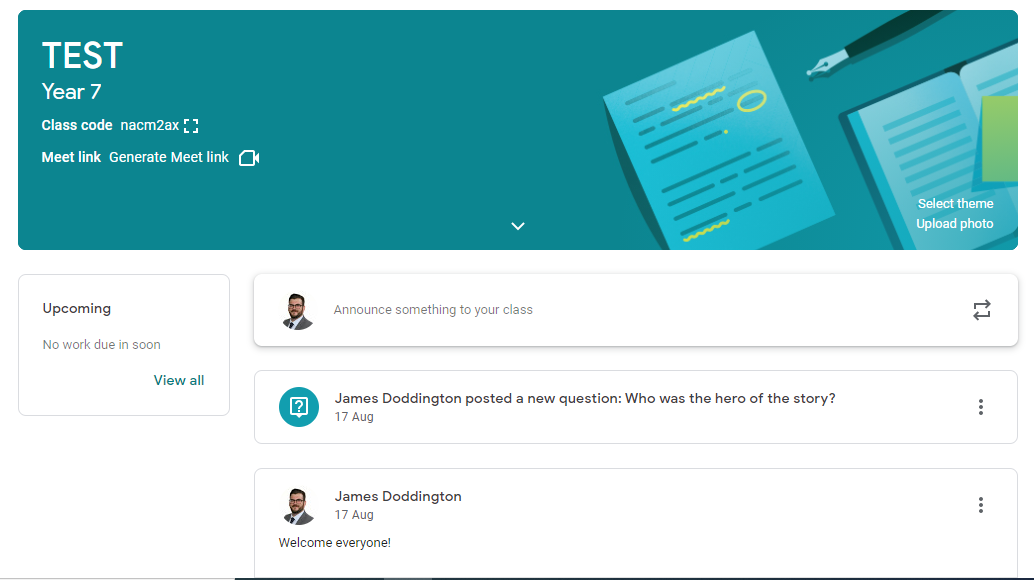
Task: Click the class code nacm2ax
Action: (x=150, y=126)
